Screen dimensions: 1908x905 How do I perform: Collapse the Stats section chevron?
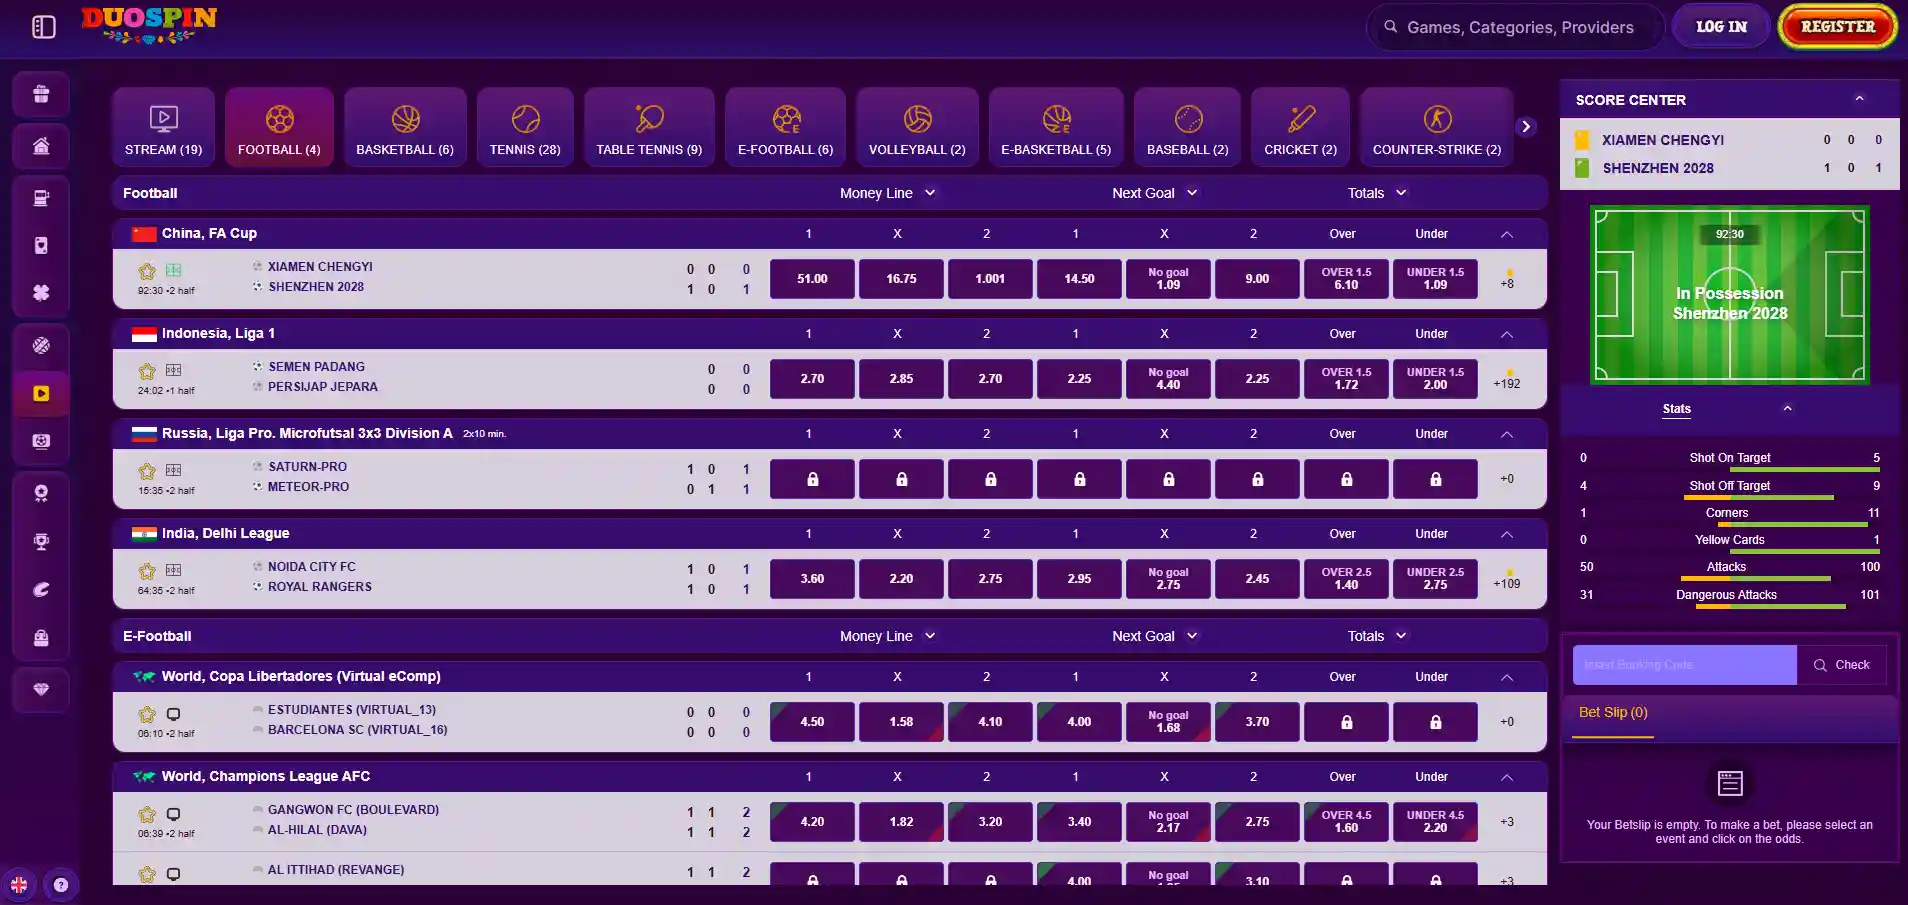1788,408
